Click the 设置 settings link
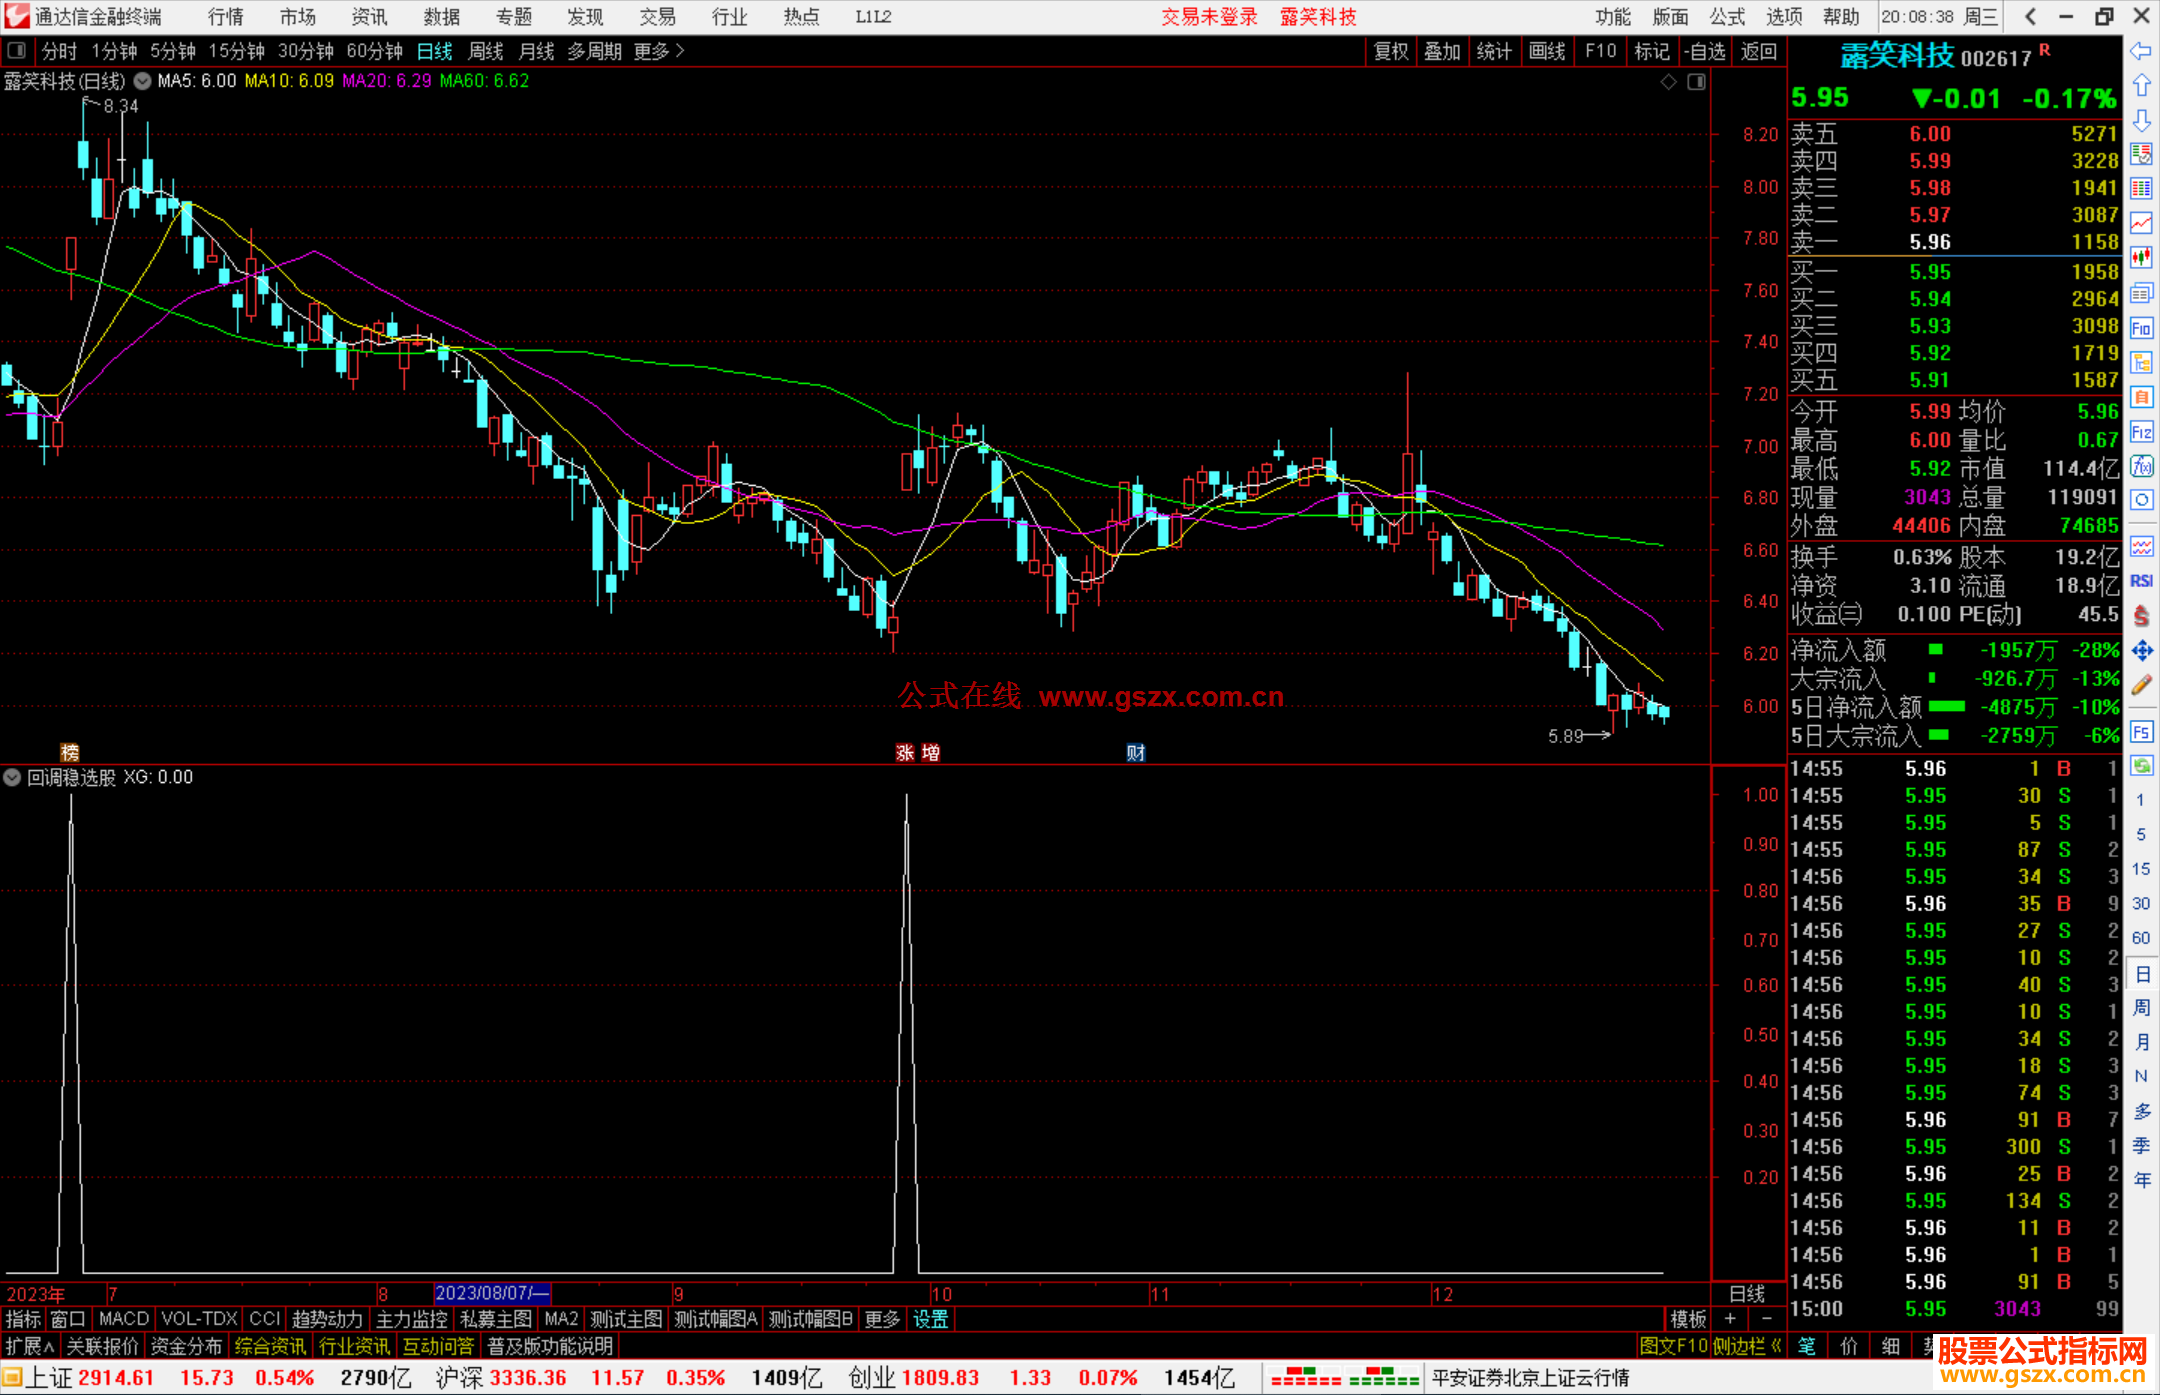This screenshot has height=1395, width=2160. (x=930, y=1319)
